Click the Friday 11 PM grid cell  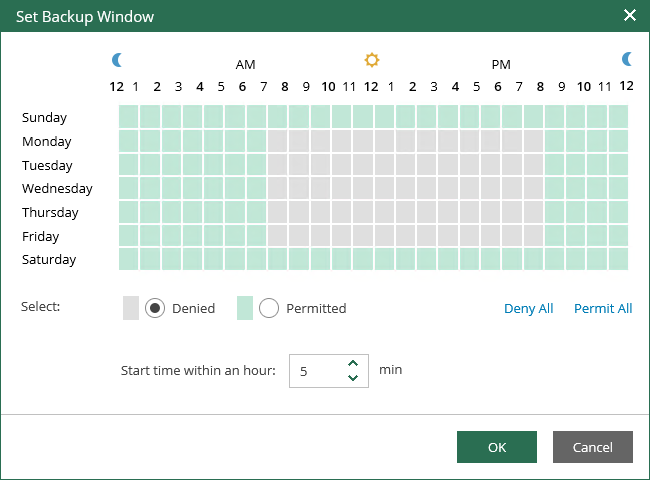click(618, 235)
